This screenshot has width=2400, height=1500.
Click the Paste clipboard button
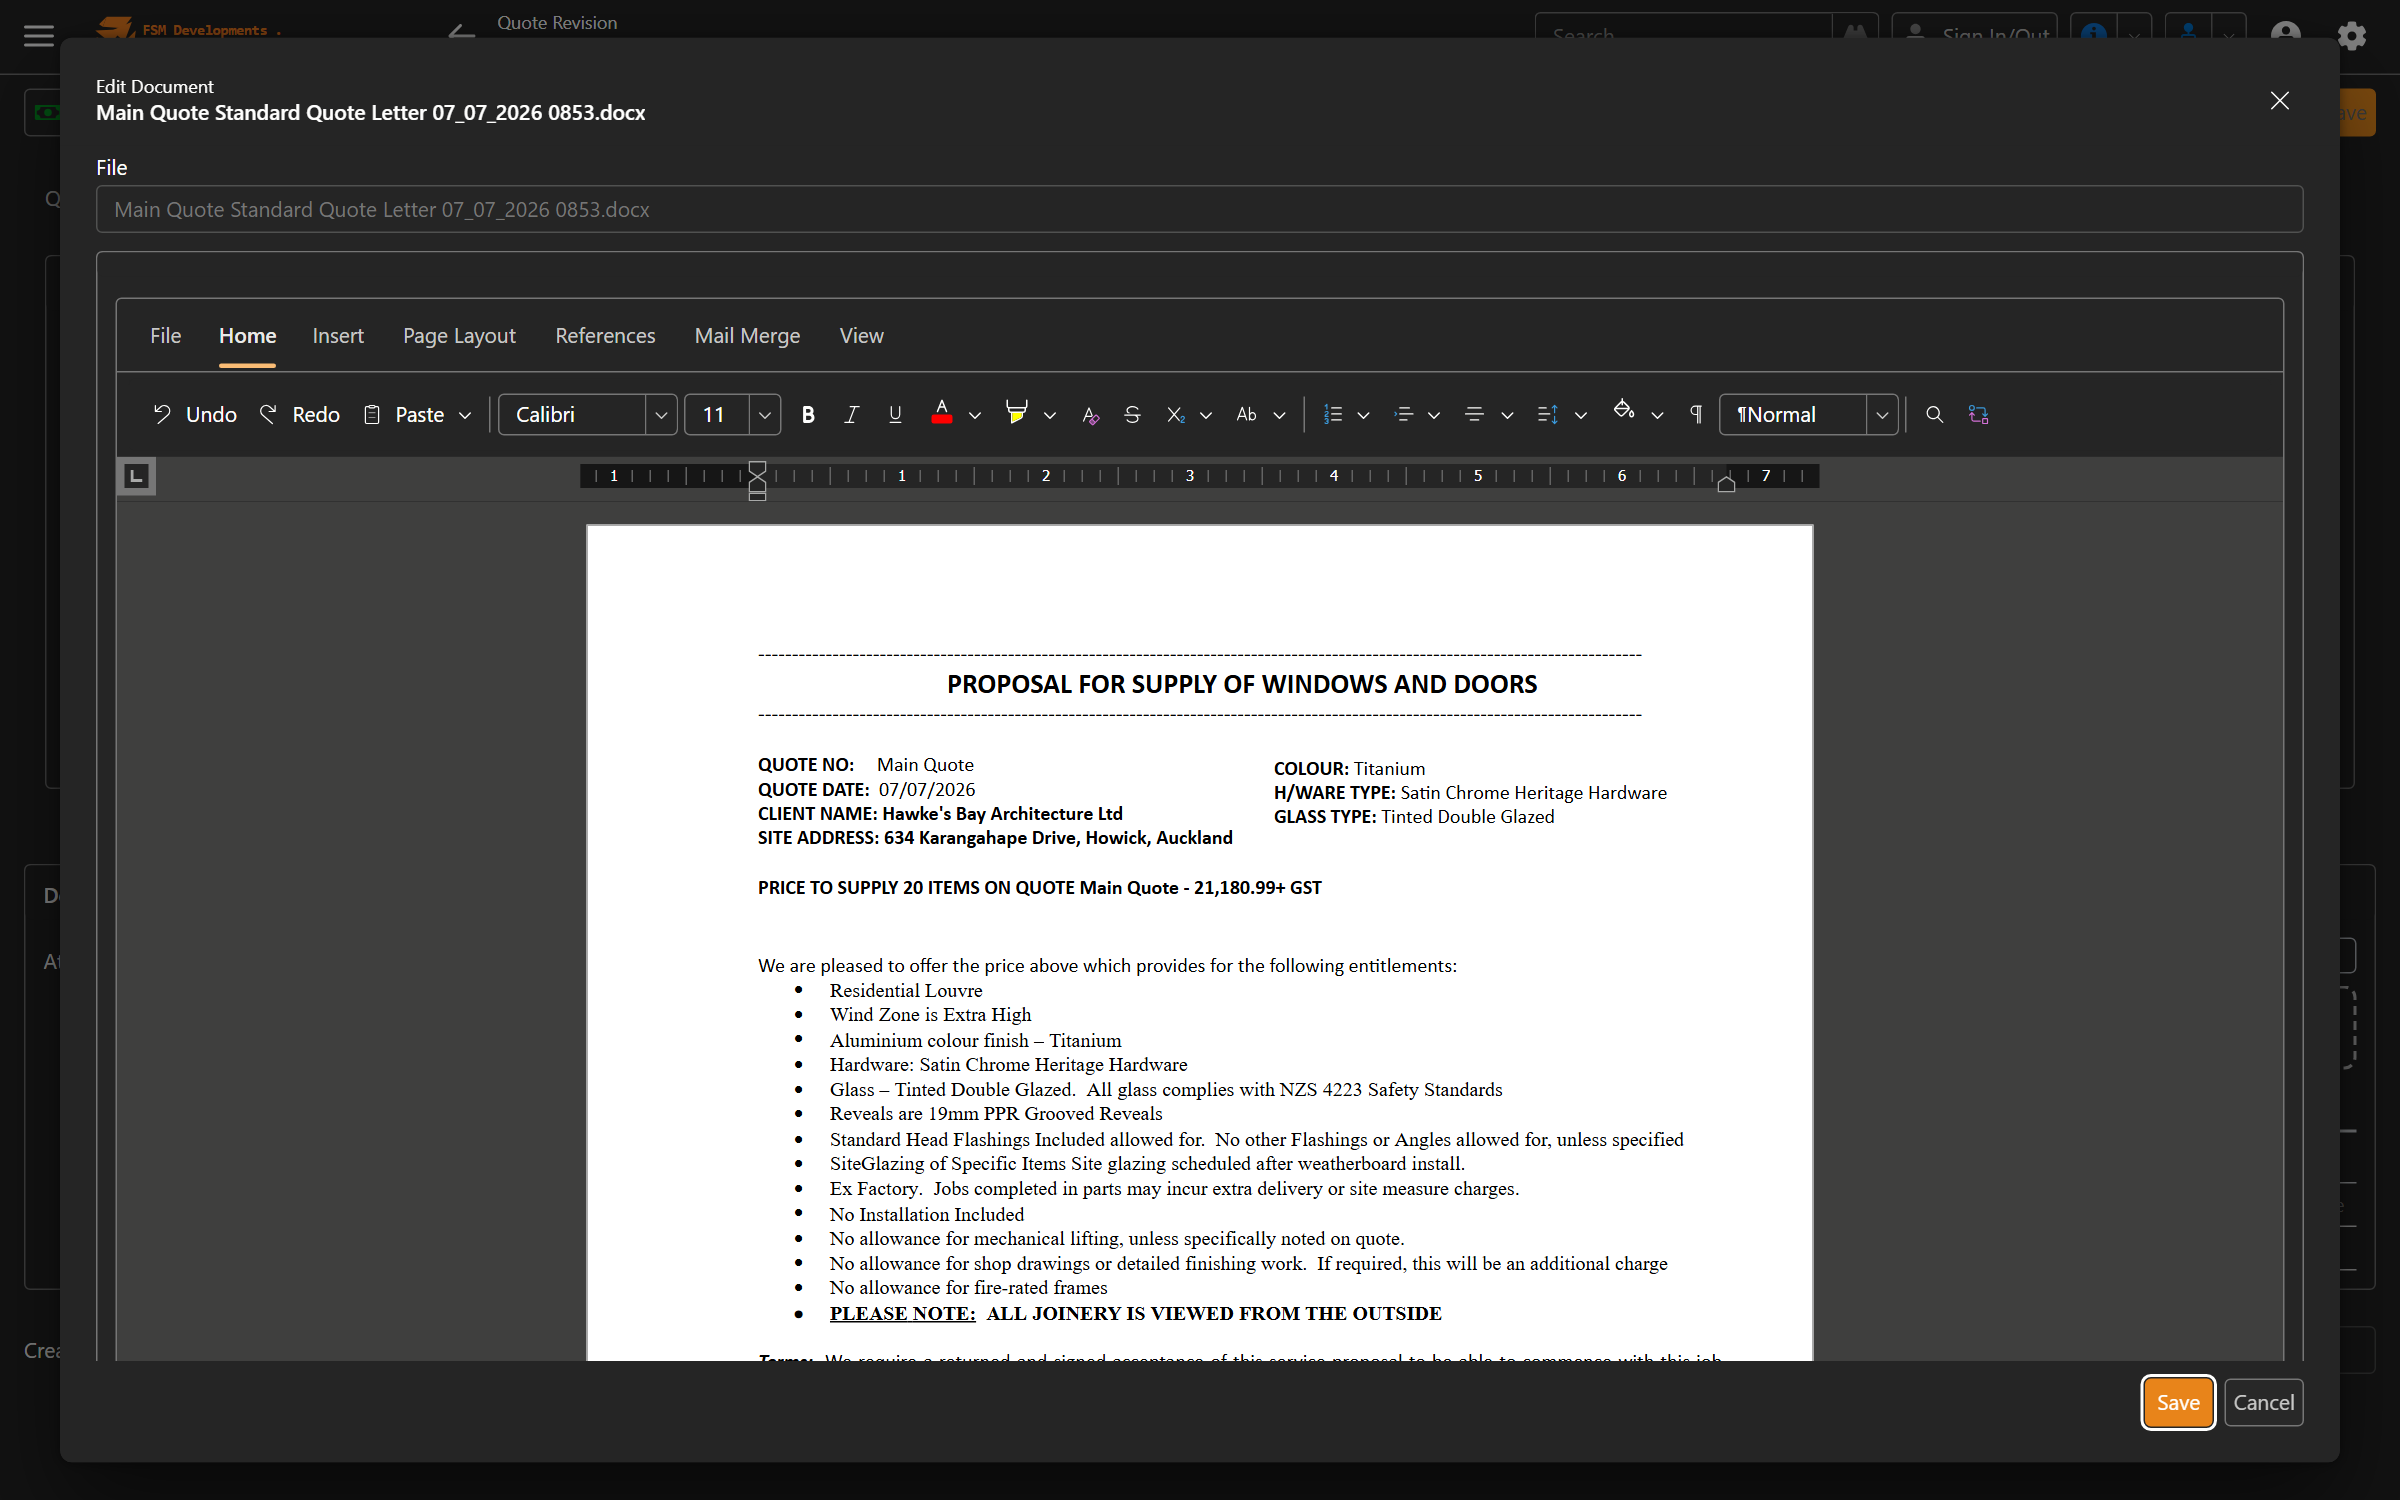[x=404, y=414]
